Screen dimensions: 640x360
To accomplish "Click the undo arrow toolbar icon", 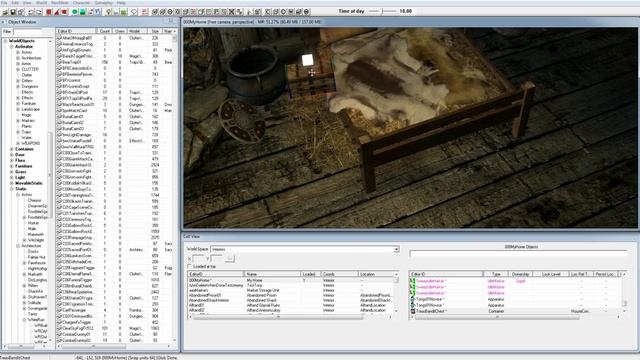I will click(31, 12).
